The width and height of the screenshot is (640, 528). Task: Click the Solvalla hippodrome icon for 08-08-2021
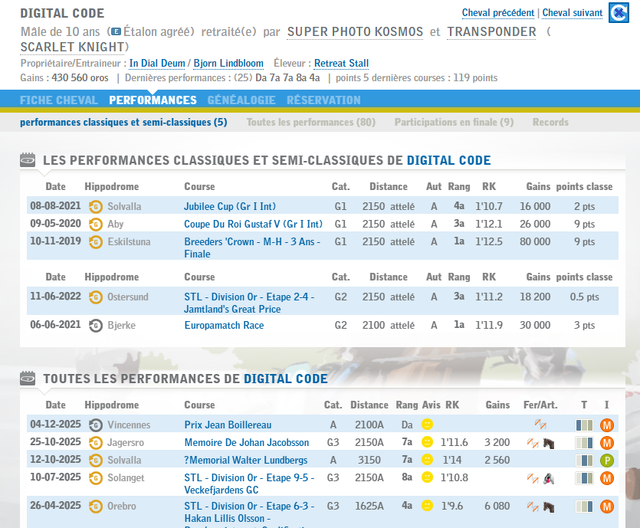pyautogui.click(x=96, y=206)
